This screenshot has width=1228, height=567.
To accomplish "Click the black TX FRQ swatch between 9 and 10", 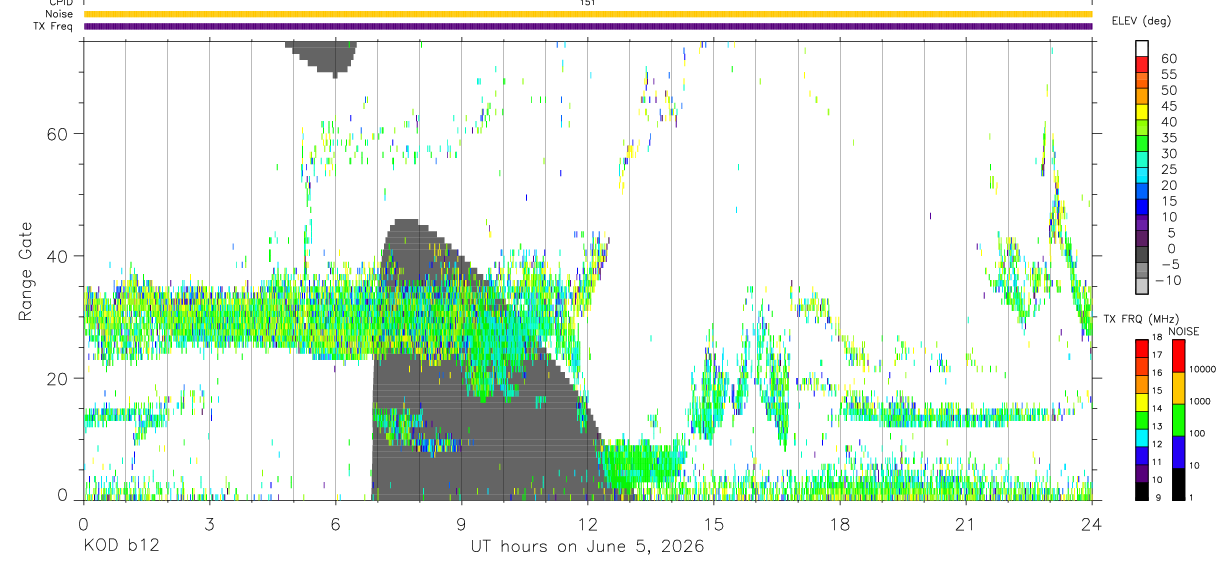I will point(1142,490).
